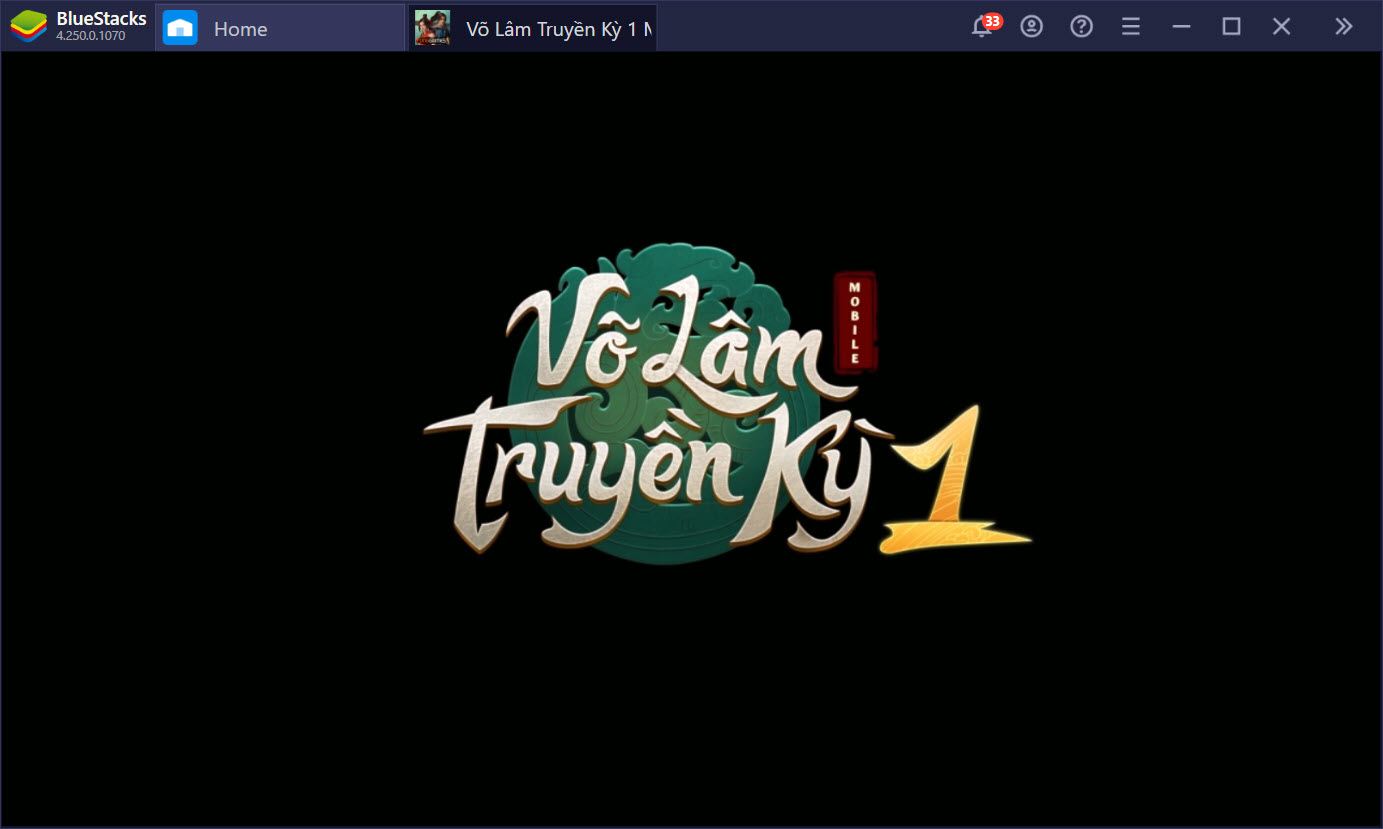Minimize the BlueStacks window
Viewport: 1383px width, 829px height.
click(x=1181, y=27)
